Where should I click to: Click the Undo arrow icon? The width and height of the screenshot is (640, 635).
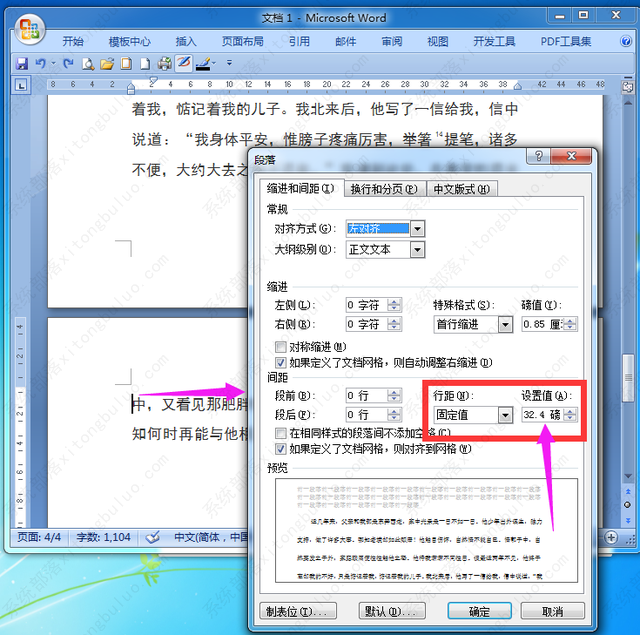click(x=40, y=63)
